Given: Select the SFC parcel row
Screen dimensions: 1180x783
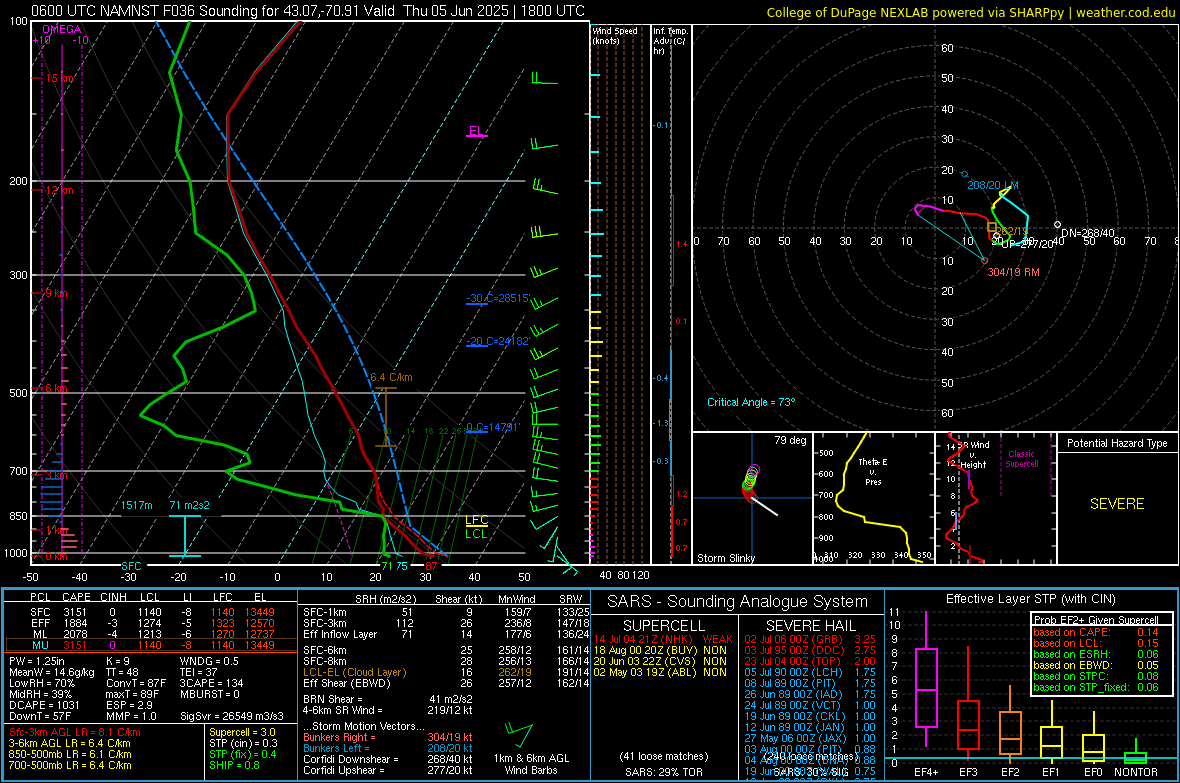Looking at the screenshot, I should point(152,612).
